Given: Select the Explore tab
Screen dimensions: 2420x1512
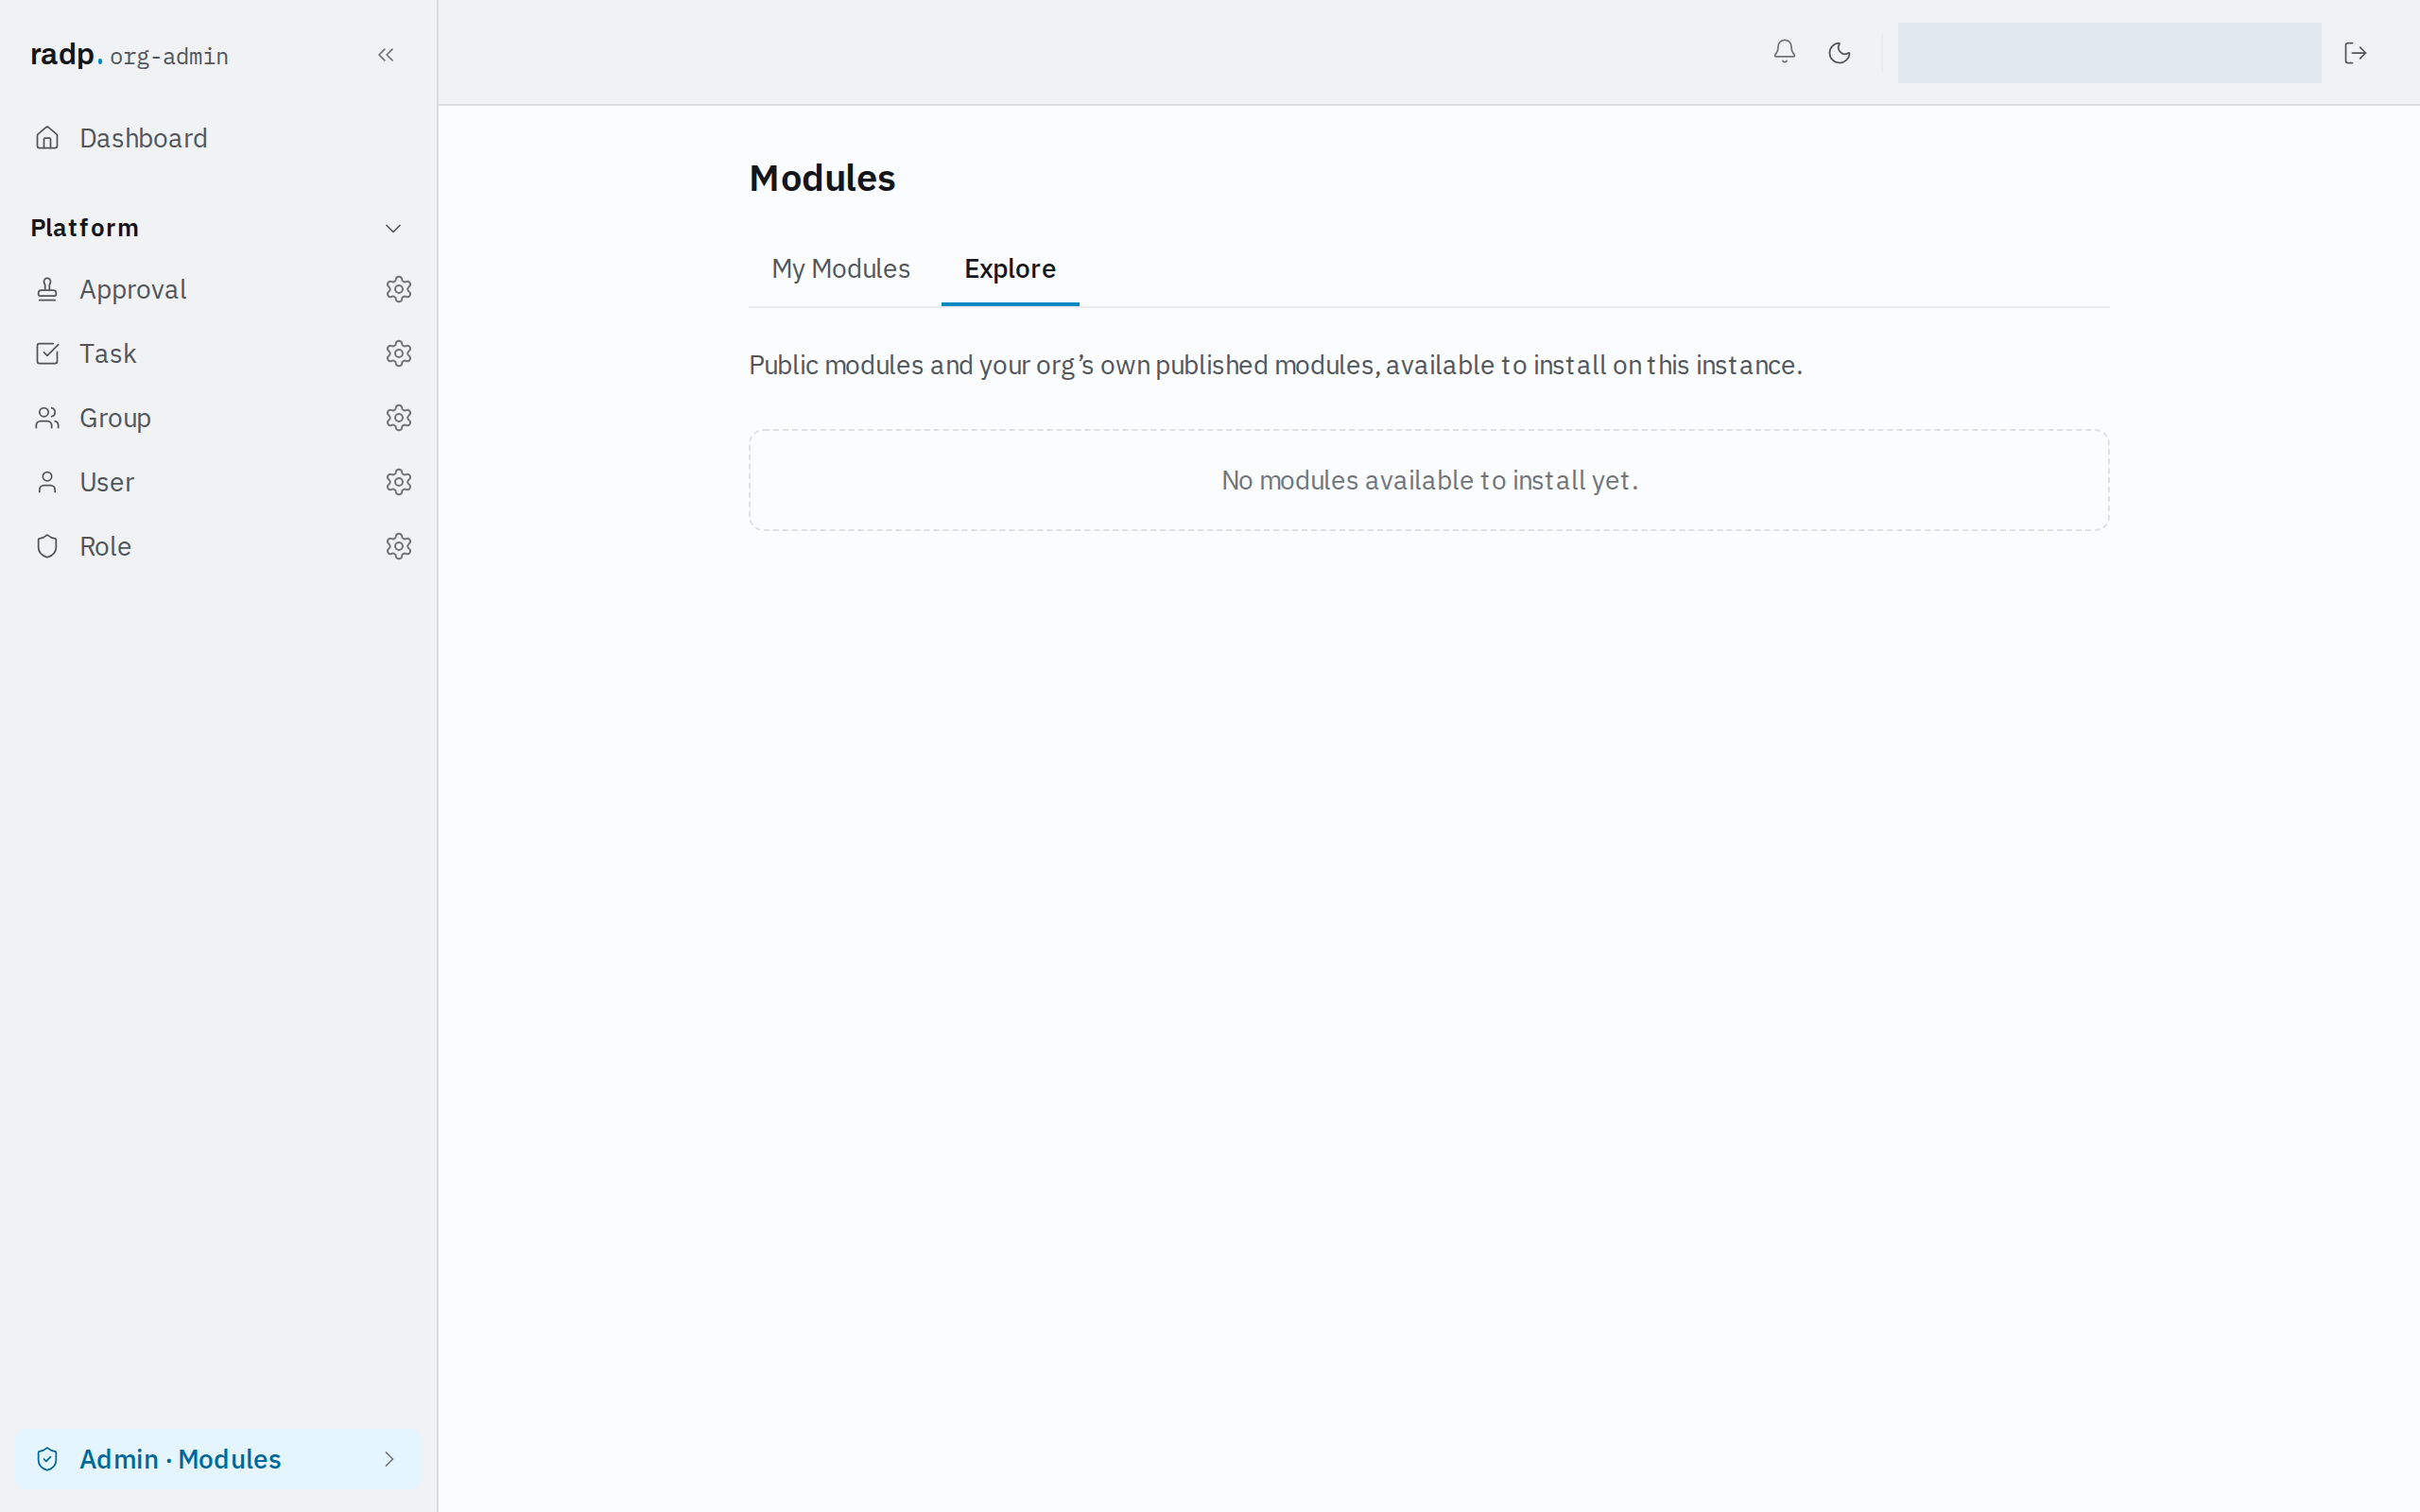Looking at the screenshot, I should [1010, 269].
